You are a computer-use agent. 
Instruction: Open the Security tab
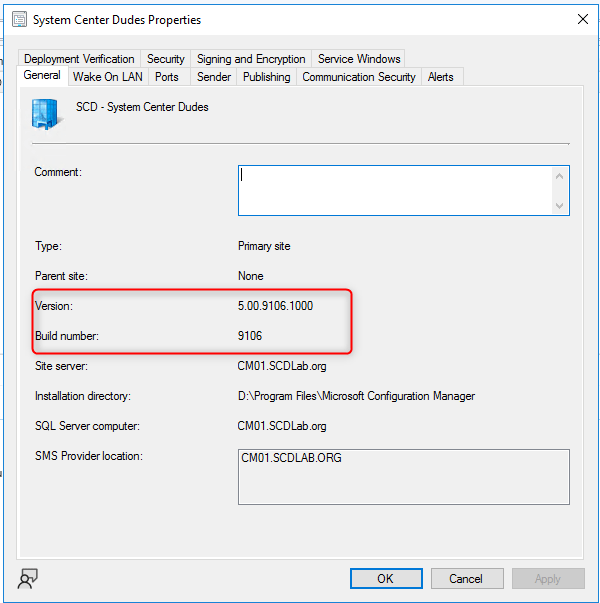pyautogui.click(x=166, y=59)
